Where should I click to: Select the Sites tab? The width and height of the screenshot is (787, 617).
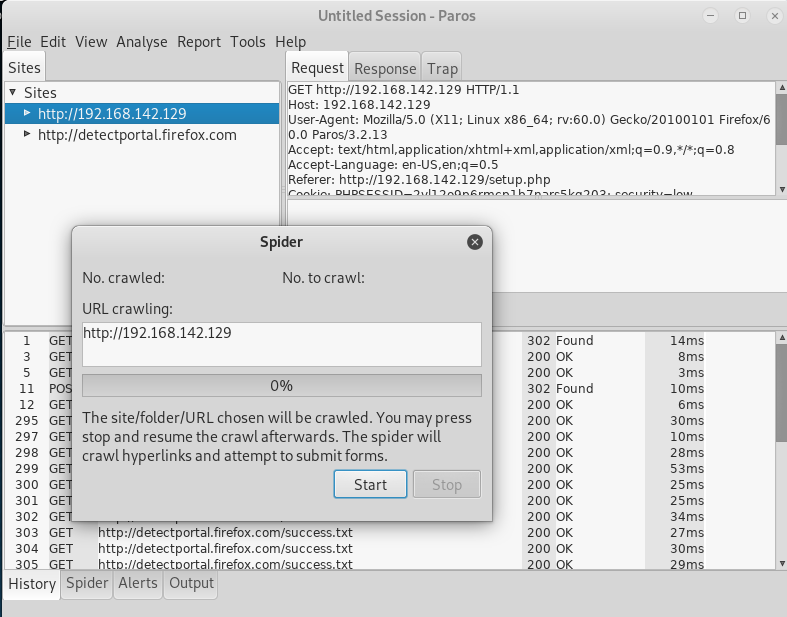pos(24,68)
